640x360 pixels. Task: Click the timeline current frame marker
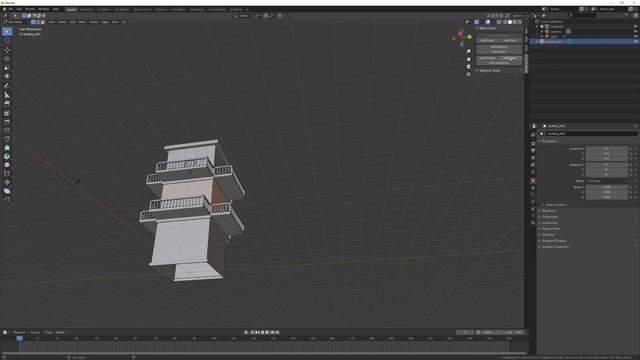19,338
